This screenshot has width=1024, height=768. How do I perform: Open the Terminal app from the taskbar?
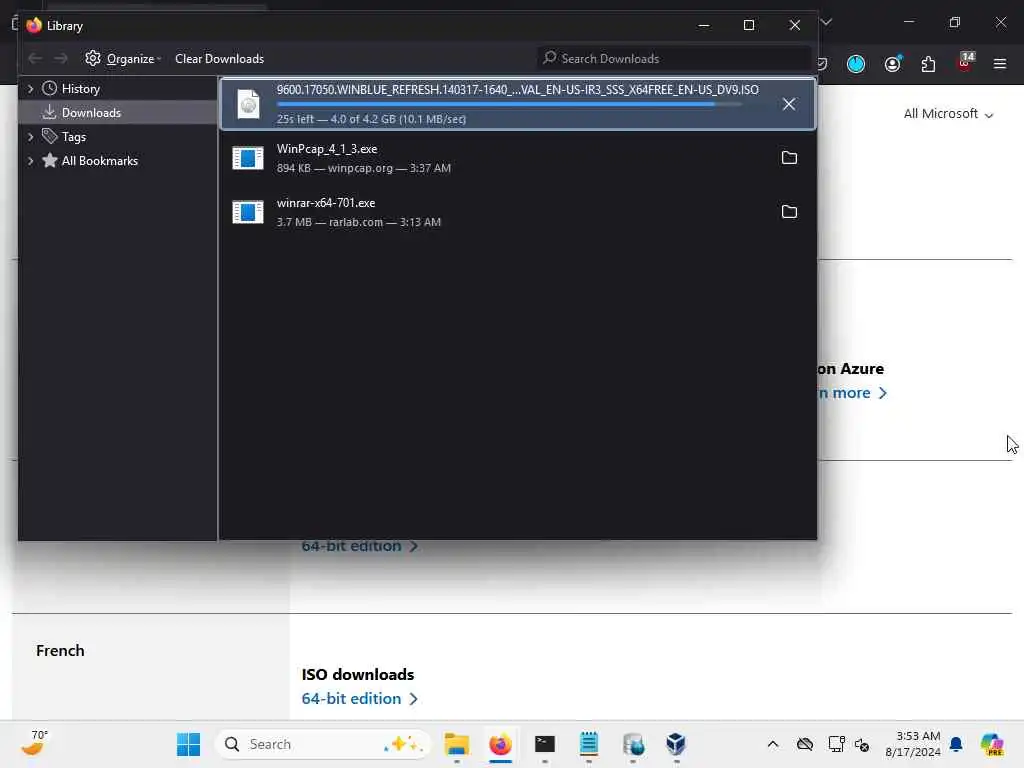pos(545,744)
